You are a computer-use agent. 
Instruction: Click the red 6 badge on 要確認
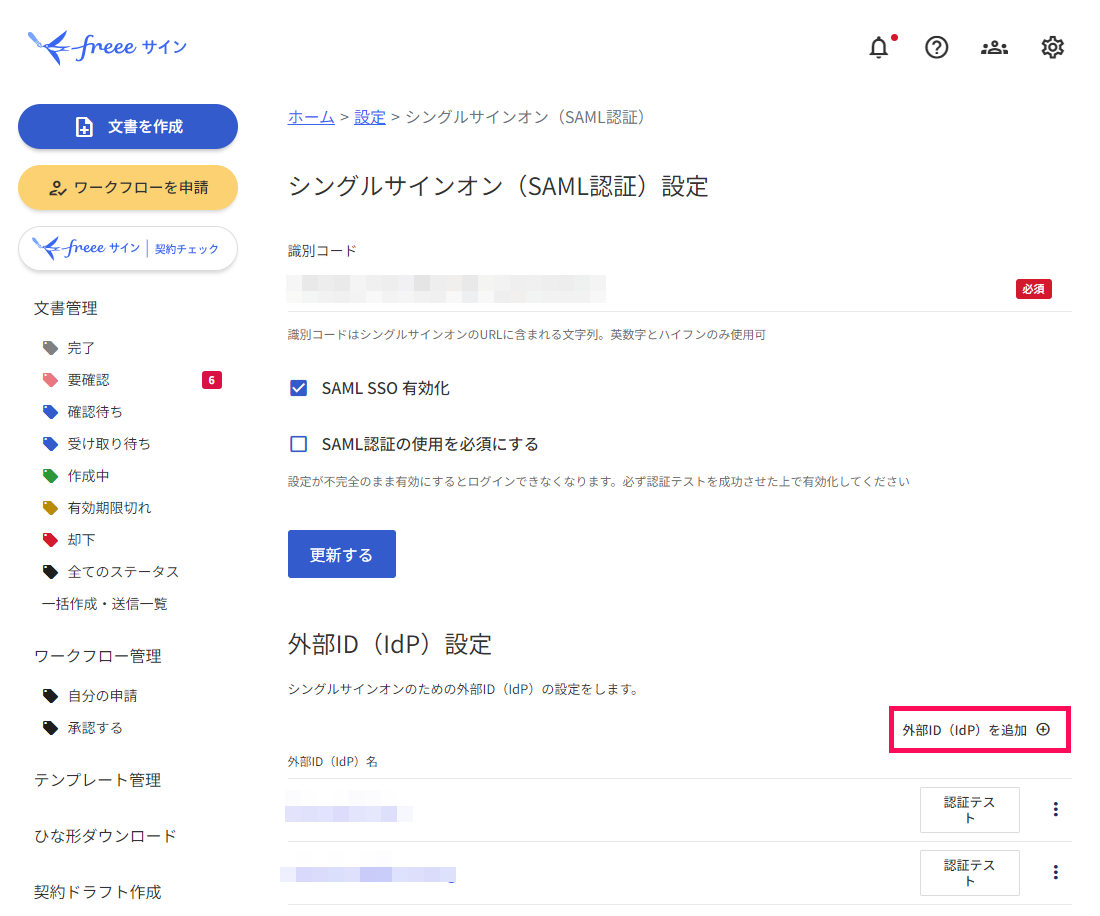click(x=212, y=380)
